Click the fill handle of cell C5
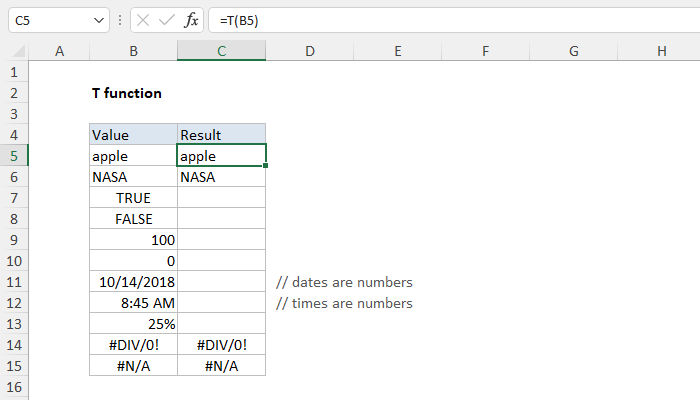The height and width of the screenshot is (400, 700). click(266, 166)
